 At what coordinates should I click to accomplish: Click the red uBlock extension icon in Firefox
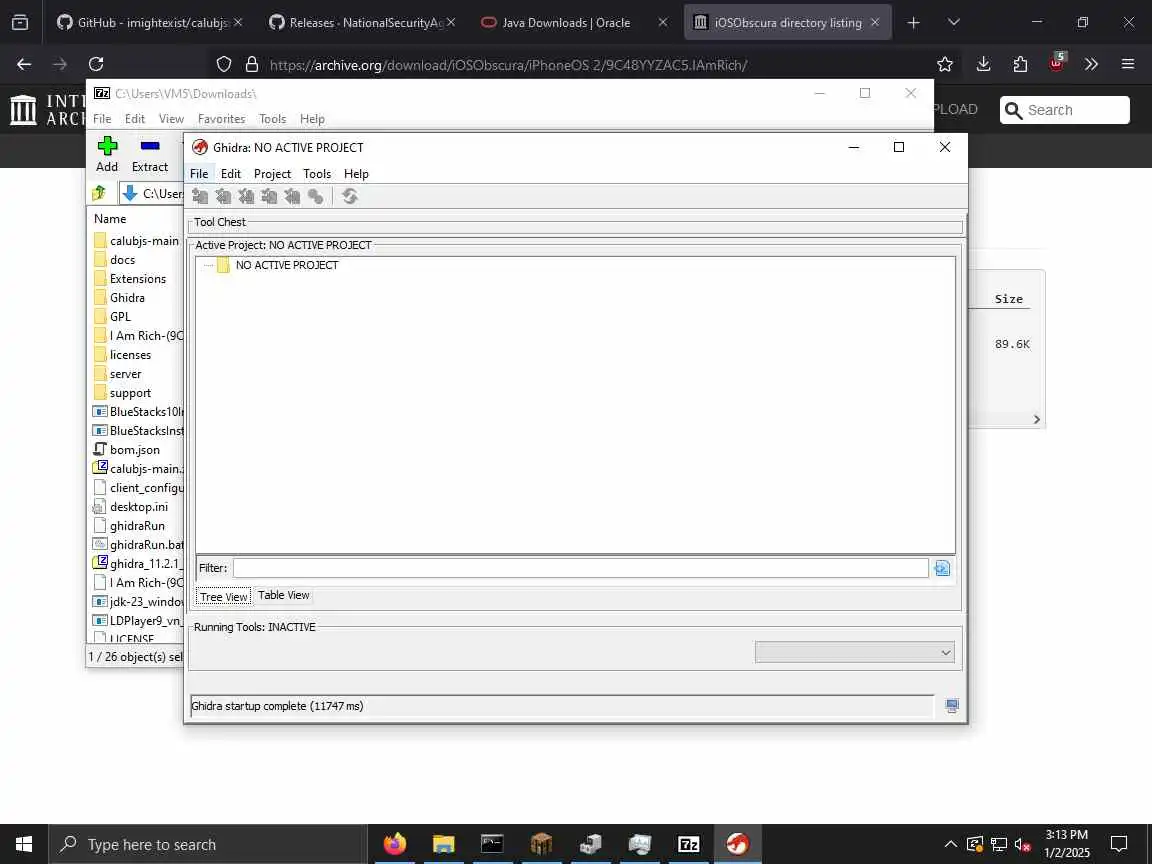[x=1056, y=63]
